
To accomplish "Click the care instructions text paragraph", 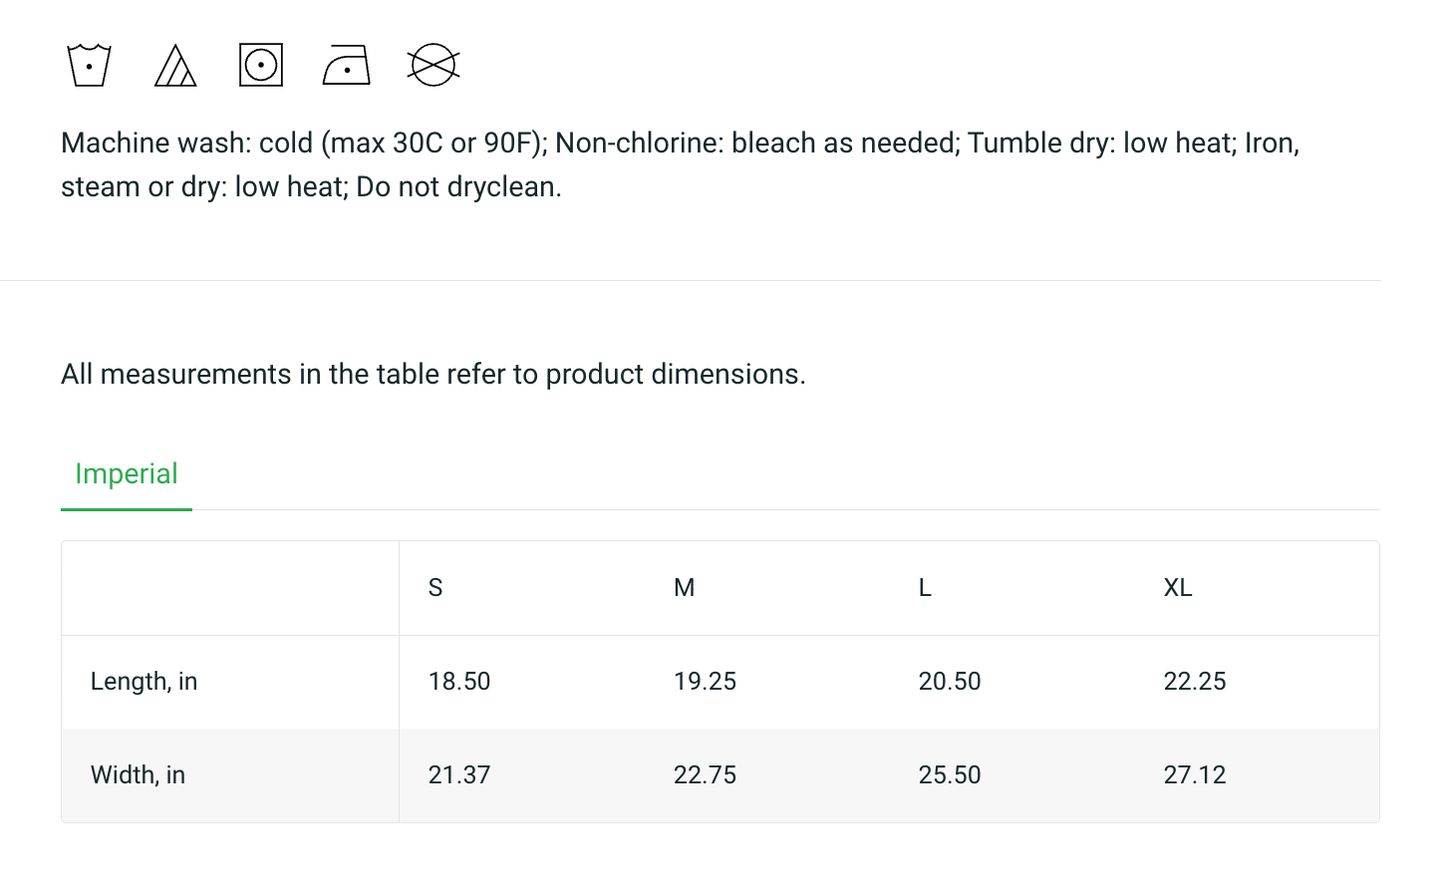I will [680, 165].
